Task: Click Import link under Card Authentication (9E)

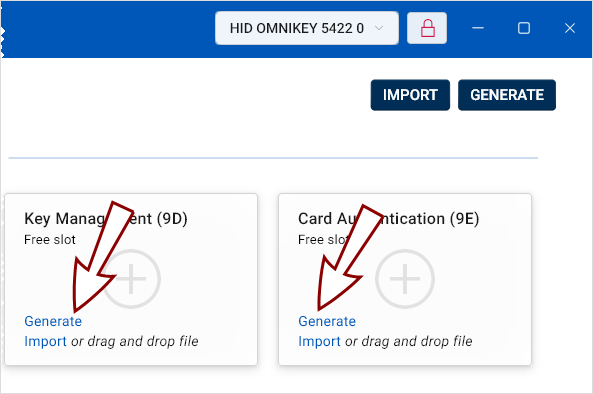Action: tap(320, 341)
